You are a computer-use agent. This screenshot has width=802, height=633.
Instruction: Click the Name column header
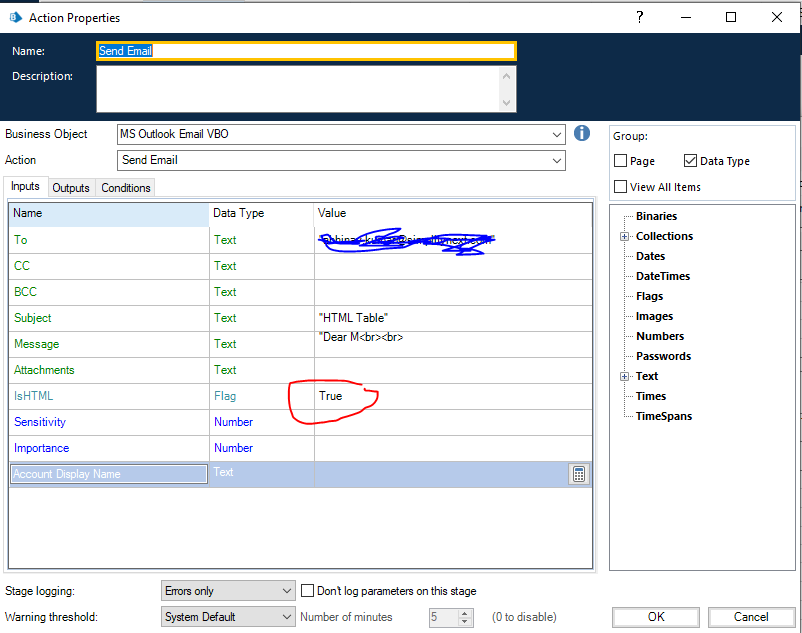tap(108, 213)
